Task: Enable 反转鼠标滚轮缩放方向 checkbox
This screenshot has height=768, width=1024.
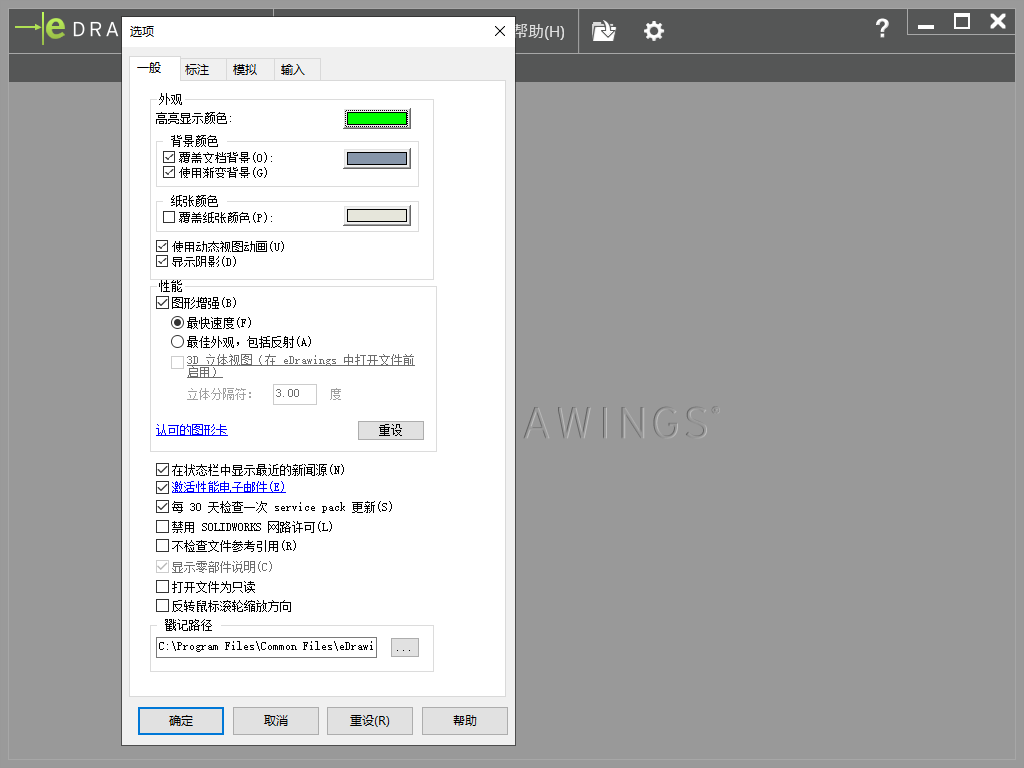Action: coord(163,605)
